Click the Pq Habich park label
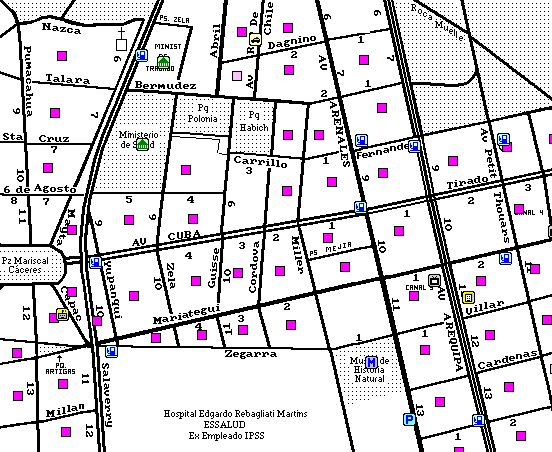This screenshot has height=452, width=552. (254, 121)
